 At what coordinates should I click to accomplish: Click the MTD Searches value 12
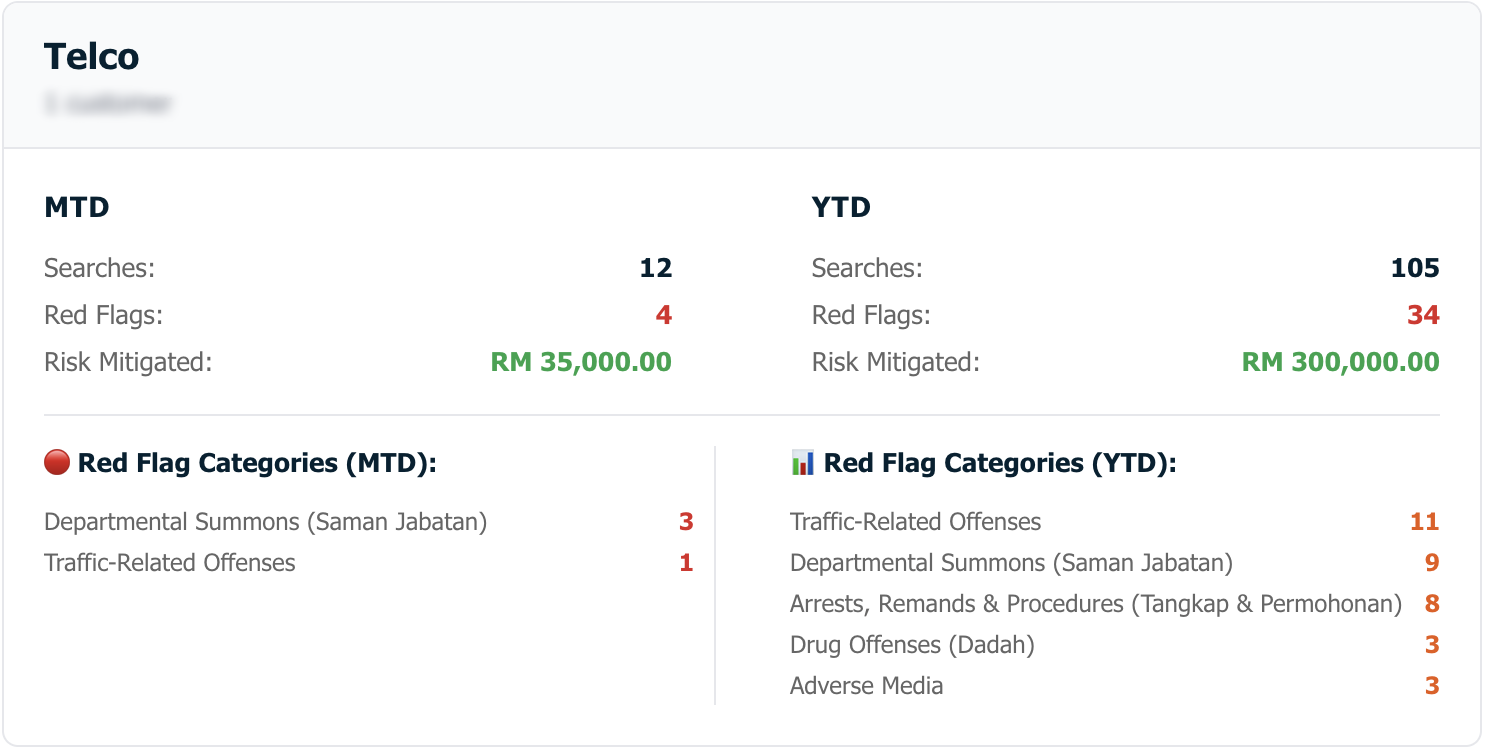point(656,268)
